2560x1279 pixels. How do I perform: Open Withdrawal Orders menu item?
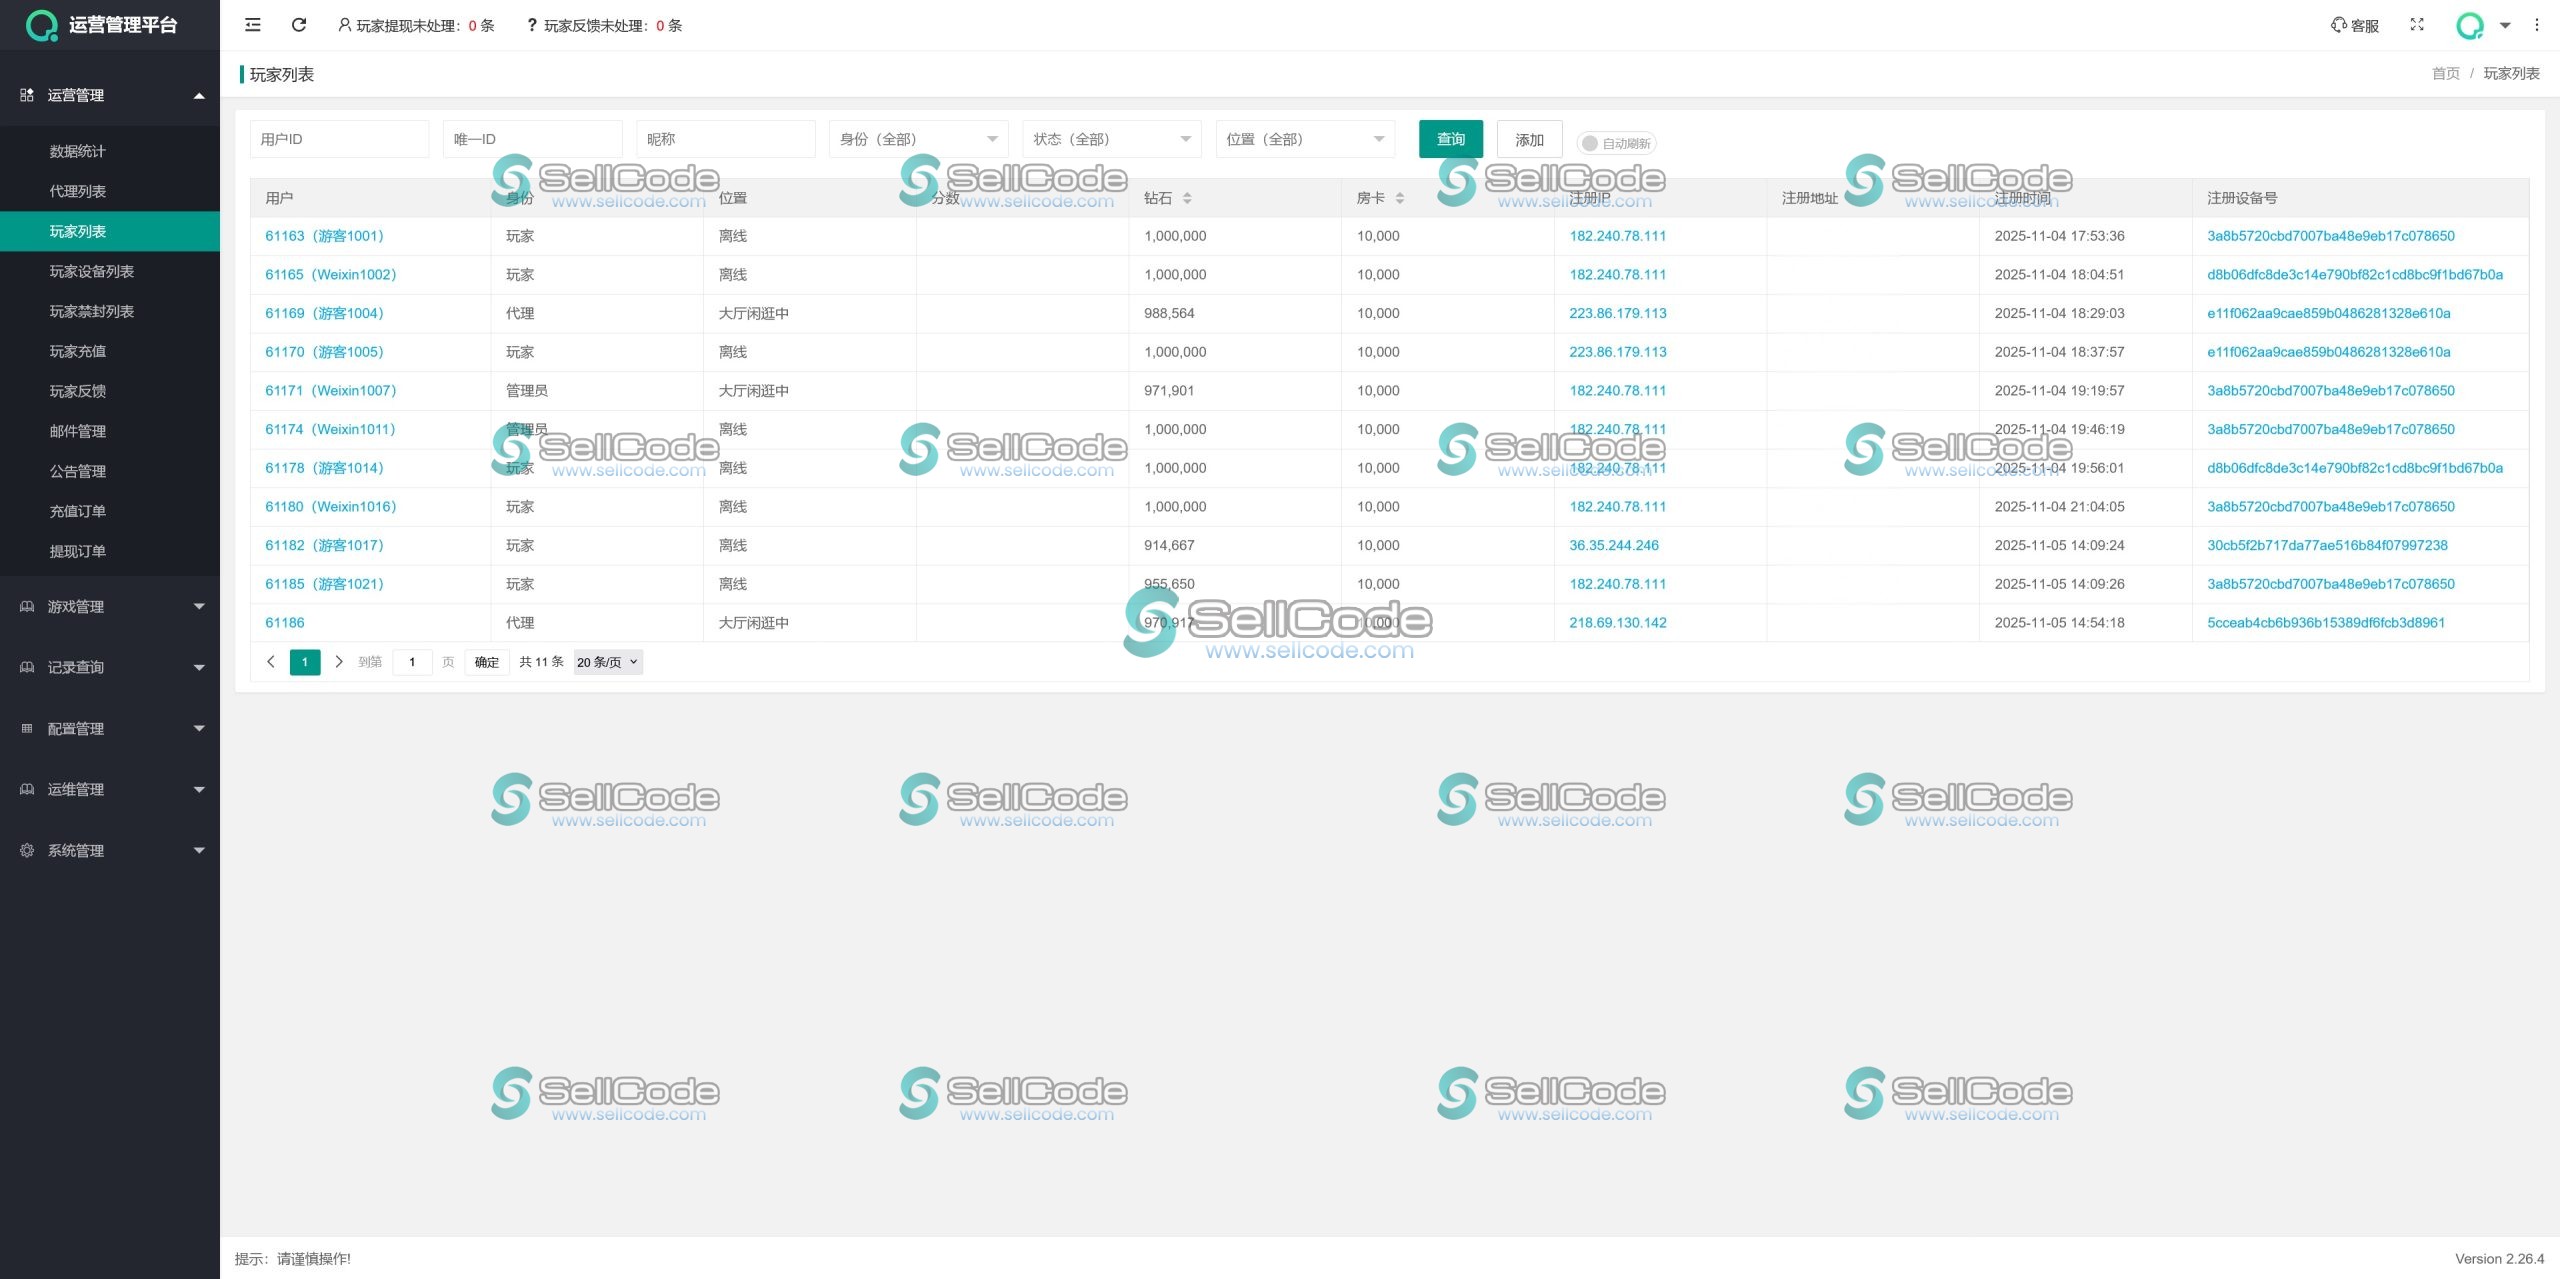pyautogui.click(x=78, y=551)
